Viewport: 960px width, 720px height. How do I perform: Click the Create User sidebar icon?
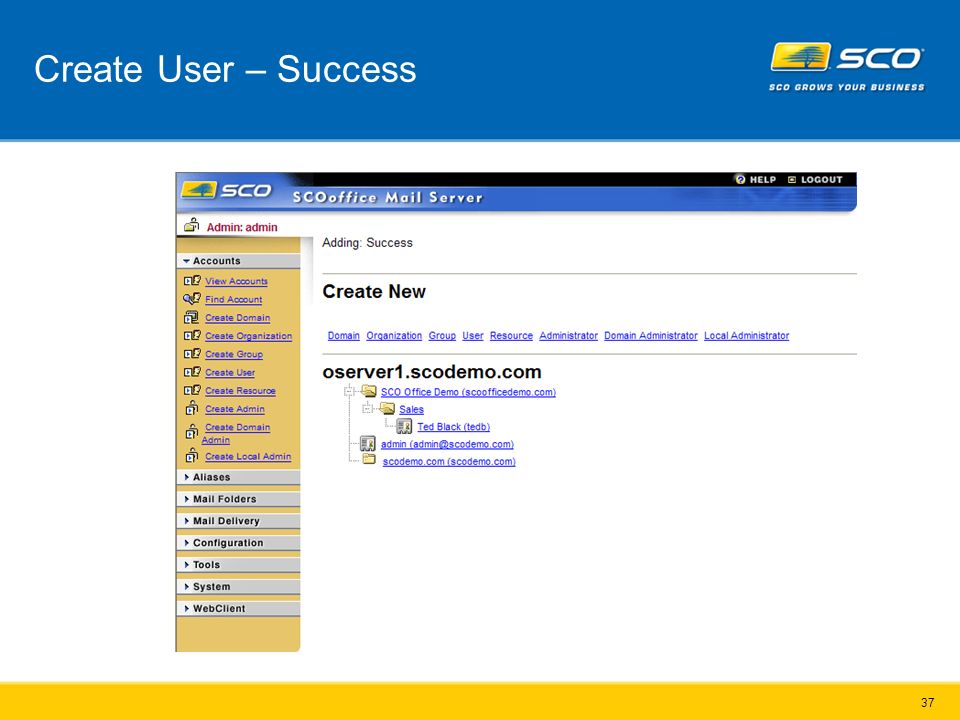pyautogui.click(x=192, y=372)
